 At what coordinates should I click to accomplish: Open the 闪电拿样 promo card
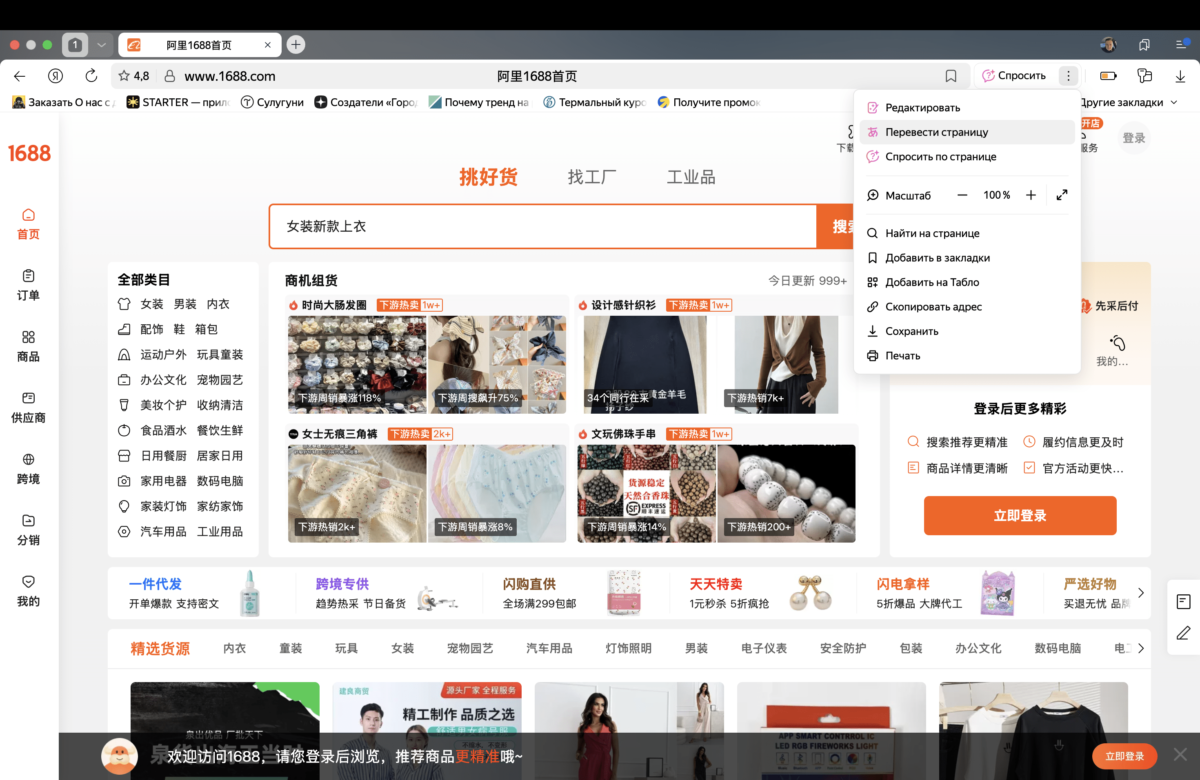pyautogui.click(x=946, y=593)
